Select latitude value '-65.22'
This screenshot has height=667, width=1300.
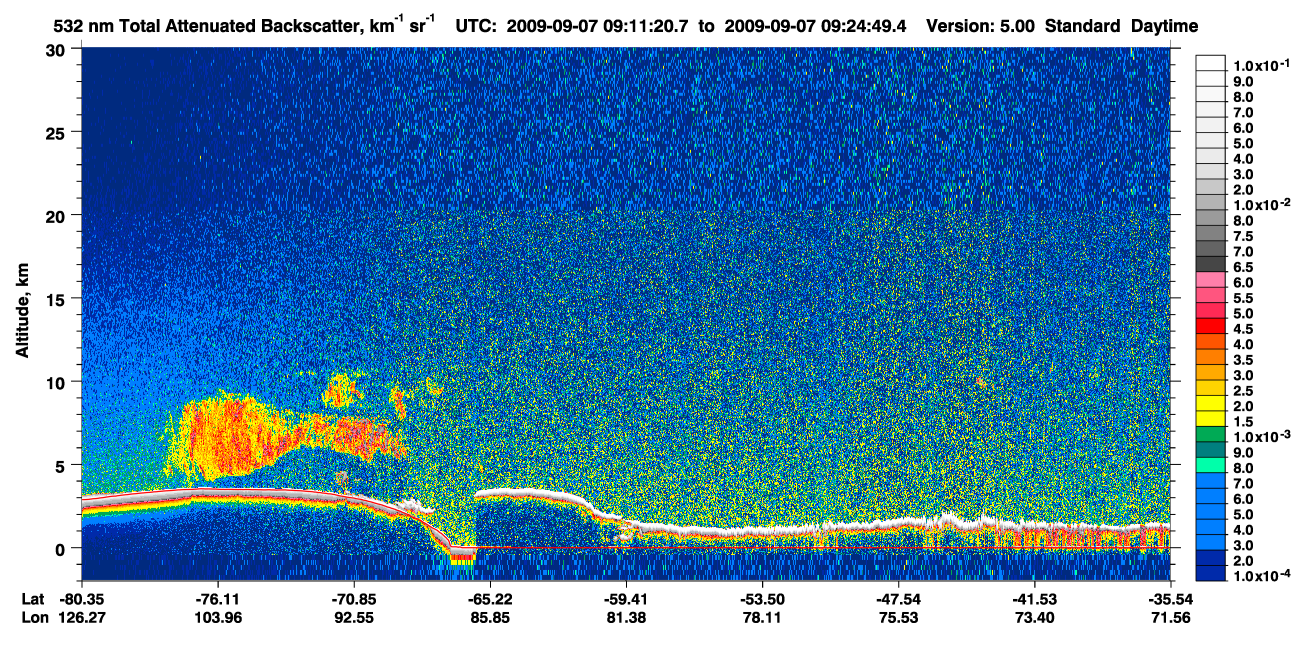click(x=490, y=598)
